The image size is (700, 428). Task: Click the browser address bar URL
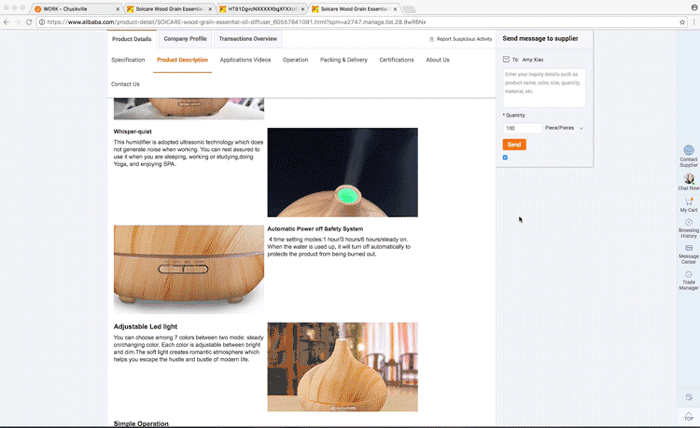[x=237, y=22]
